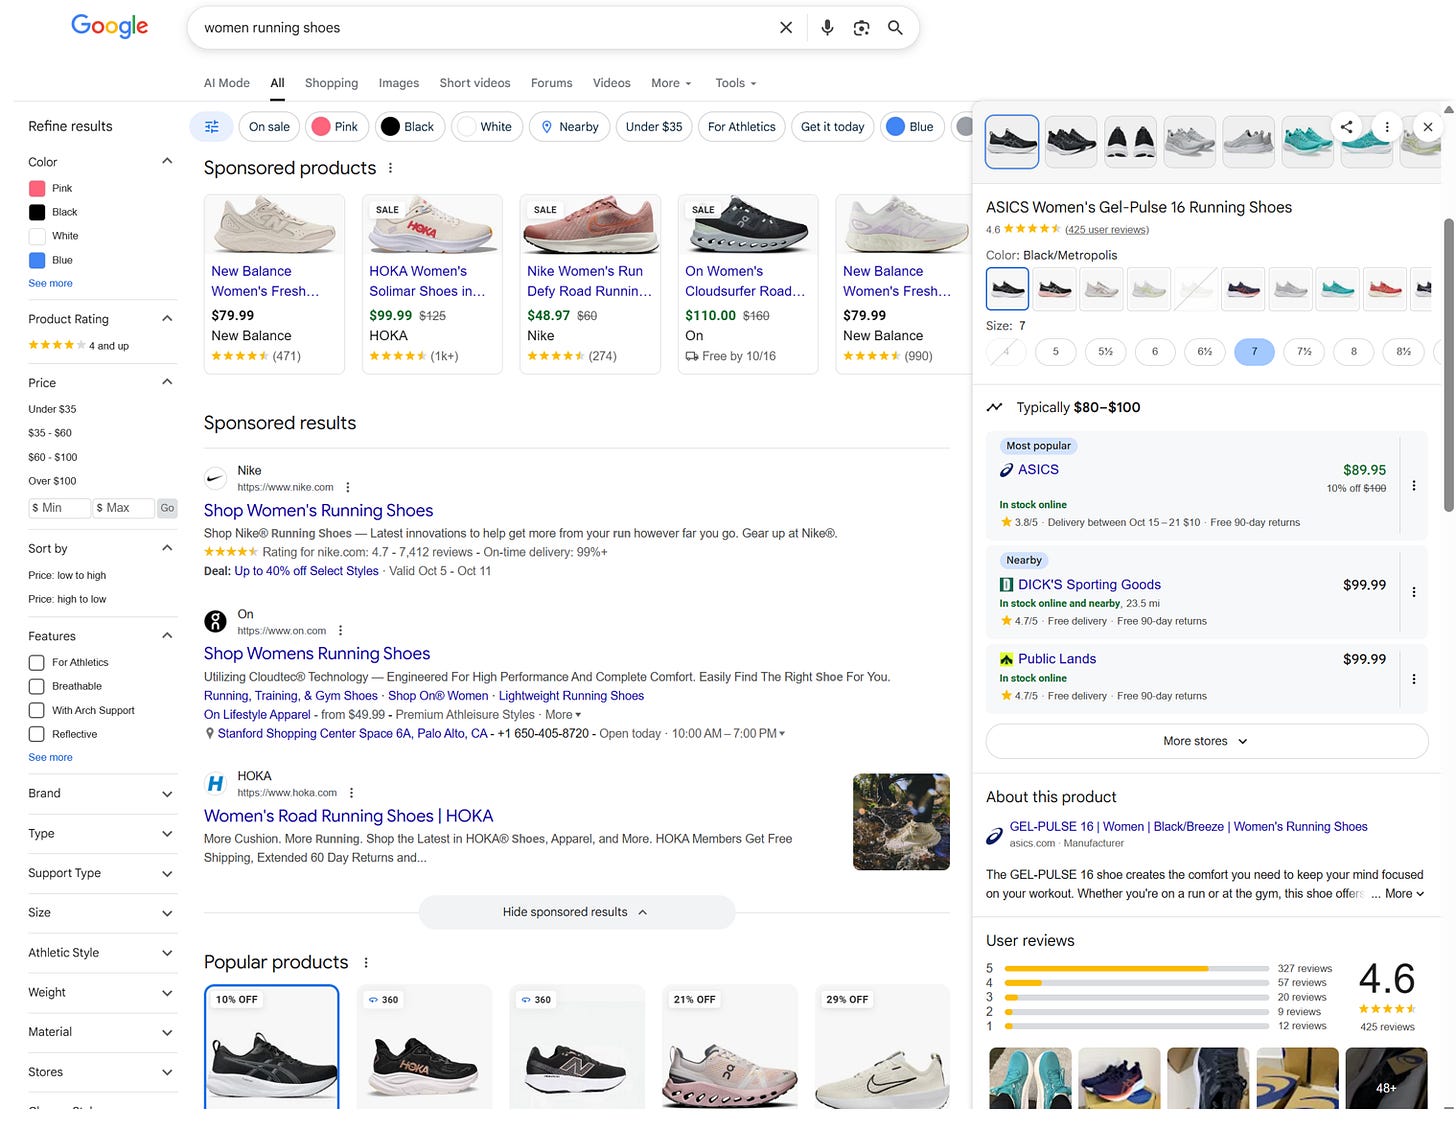Screen dimensions: 1456x1127
Task: Open the AI Mode tab
Action: (x=227, y=83)
